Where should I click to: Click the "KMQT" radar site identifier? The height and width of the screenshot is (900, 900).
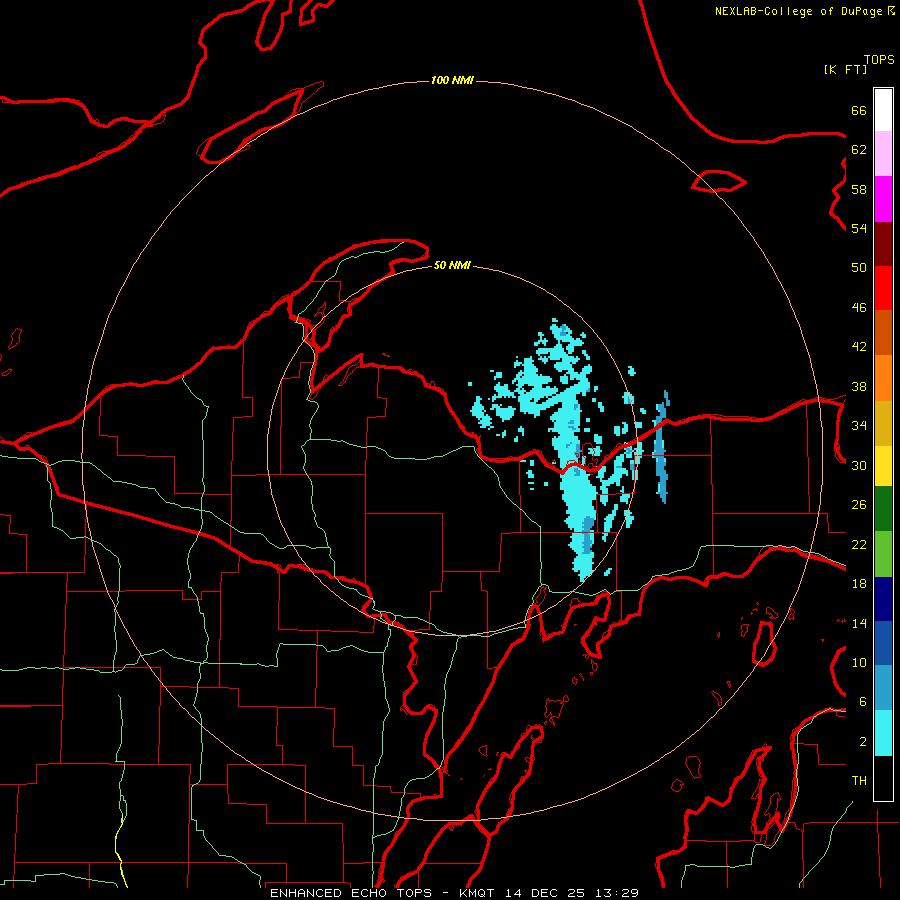479,893
